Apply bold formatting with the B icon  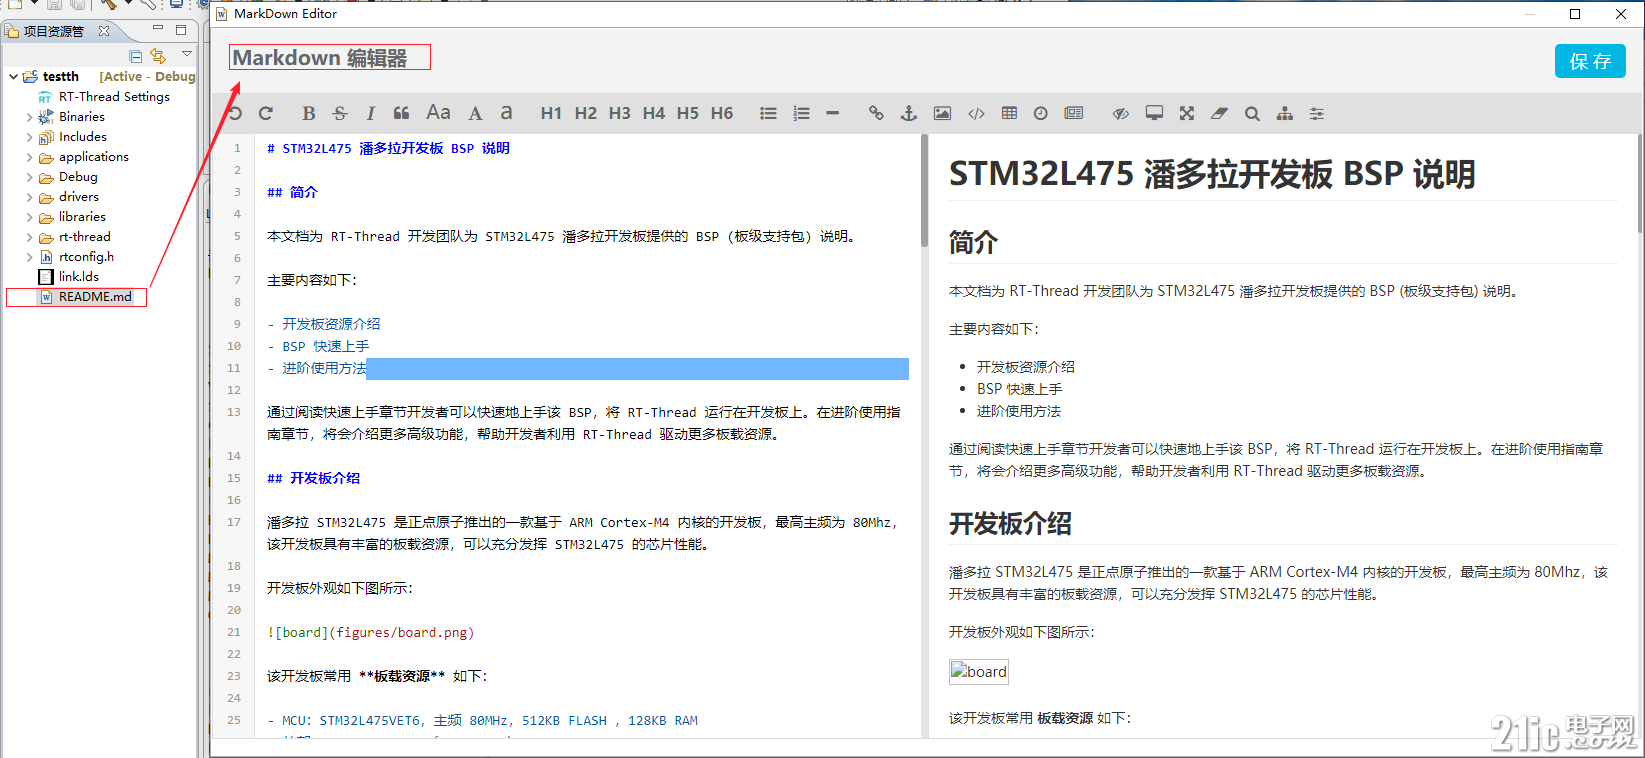tap(309, 113)
